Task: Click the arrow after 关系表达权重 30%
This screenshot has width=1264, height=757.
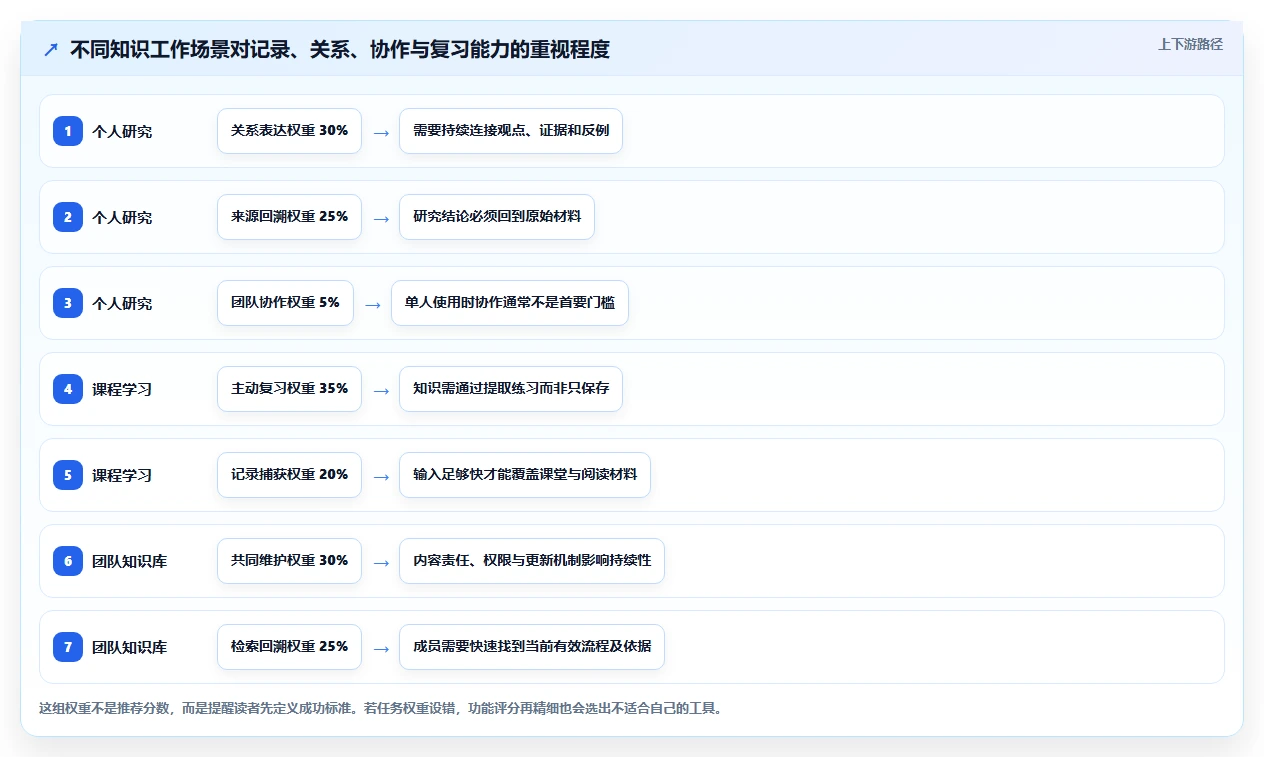Action: (381, 132)
